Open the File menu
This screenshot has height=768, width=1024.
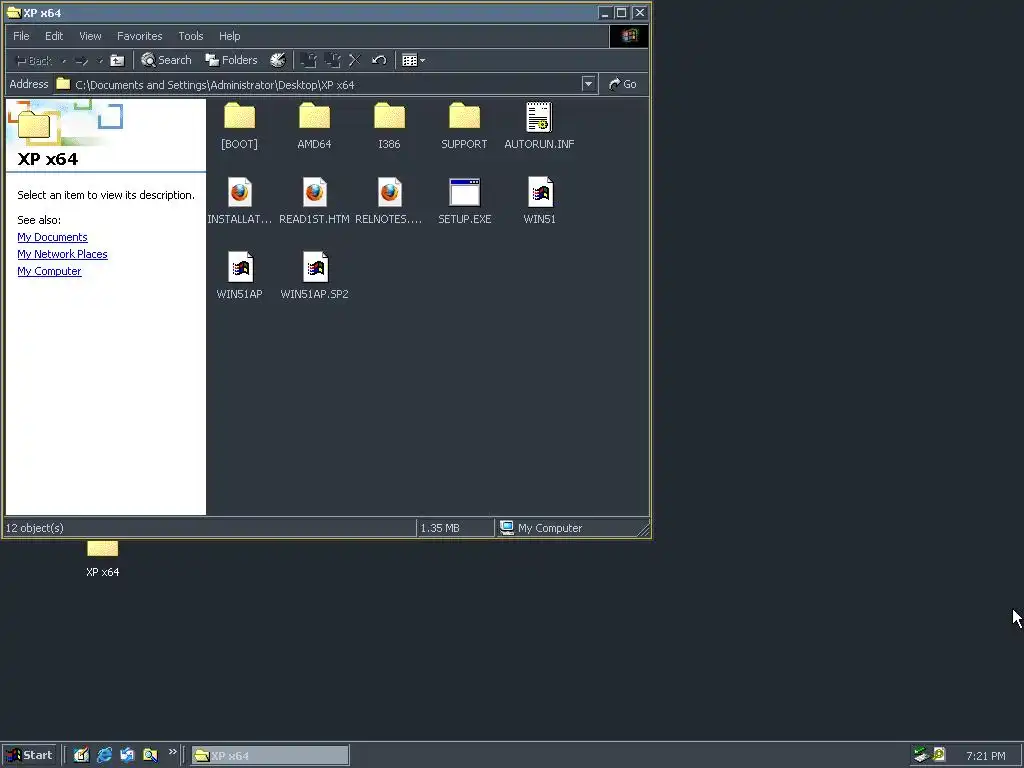pos(21,36)
